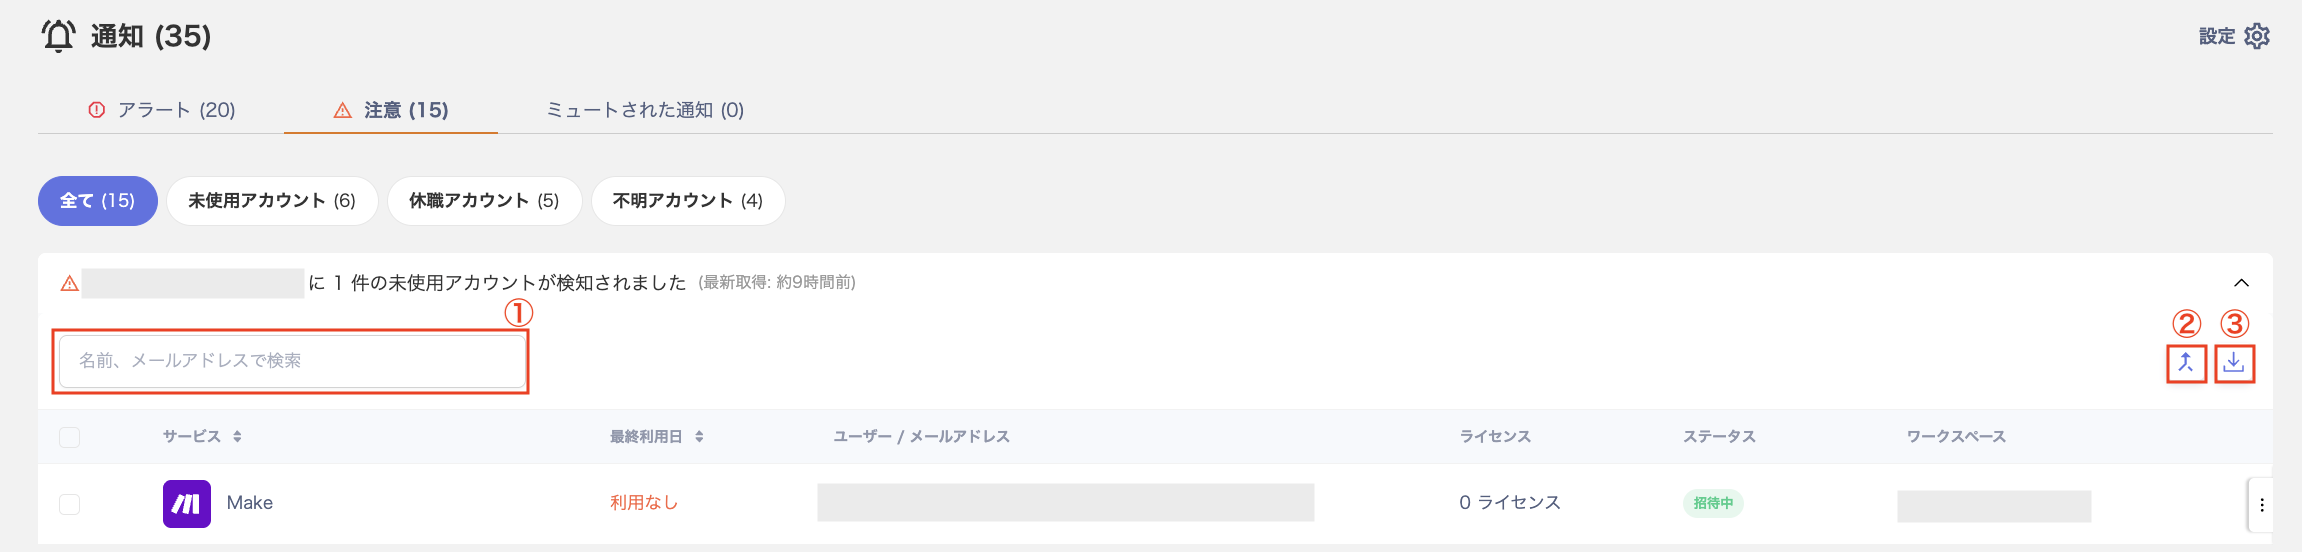Screen dimensions: 2302x552
Task: Open the ミュートされた通知 (0) tab
Action: click(645, 110)
